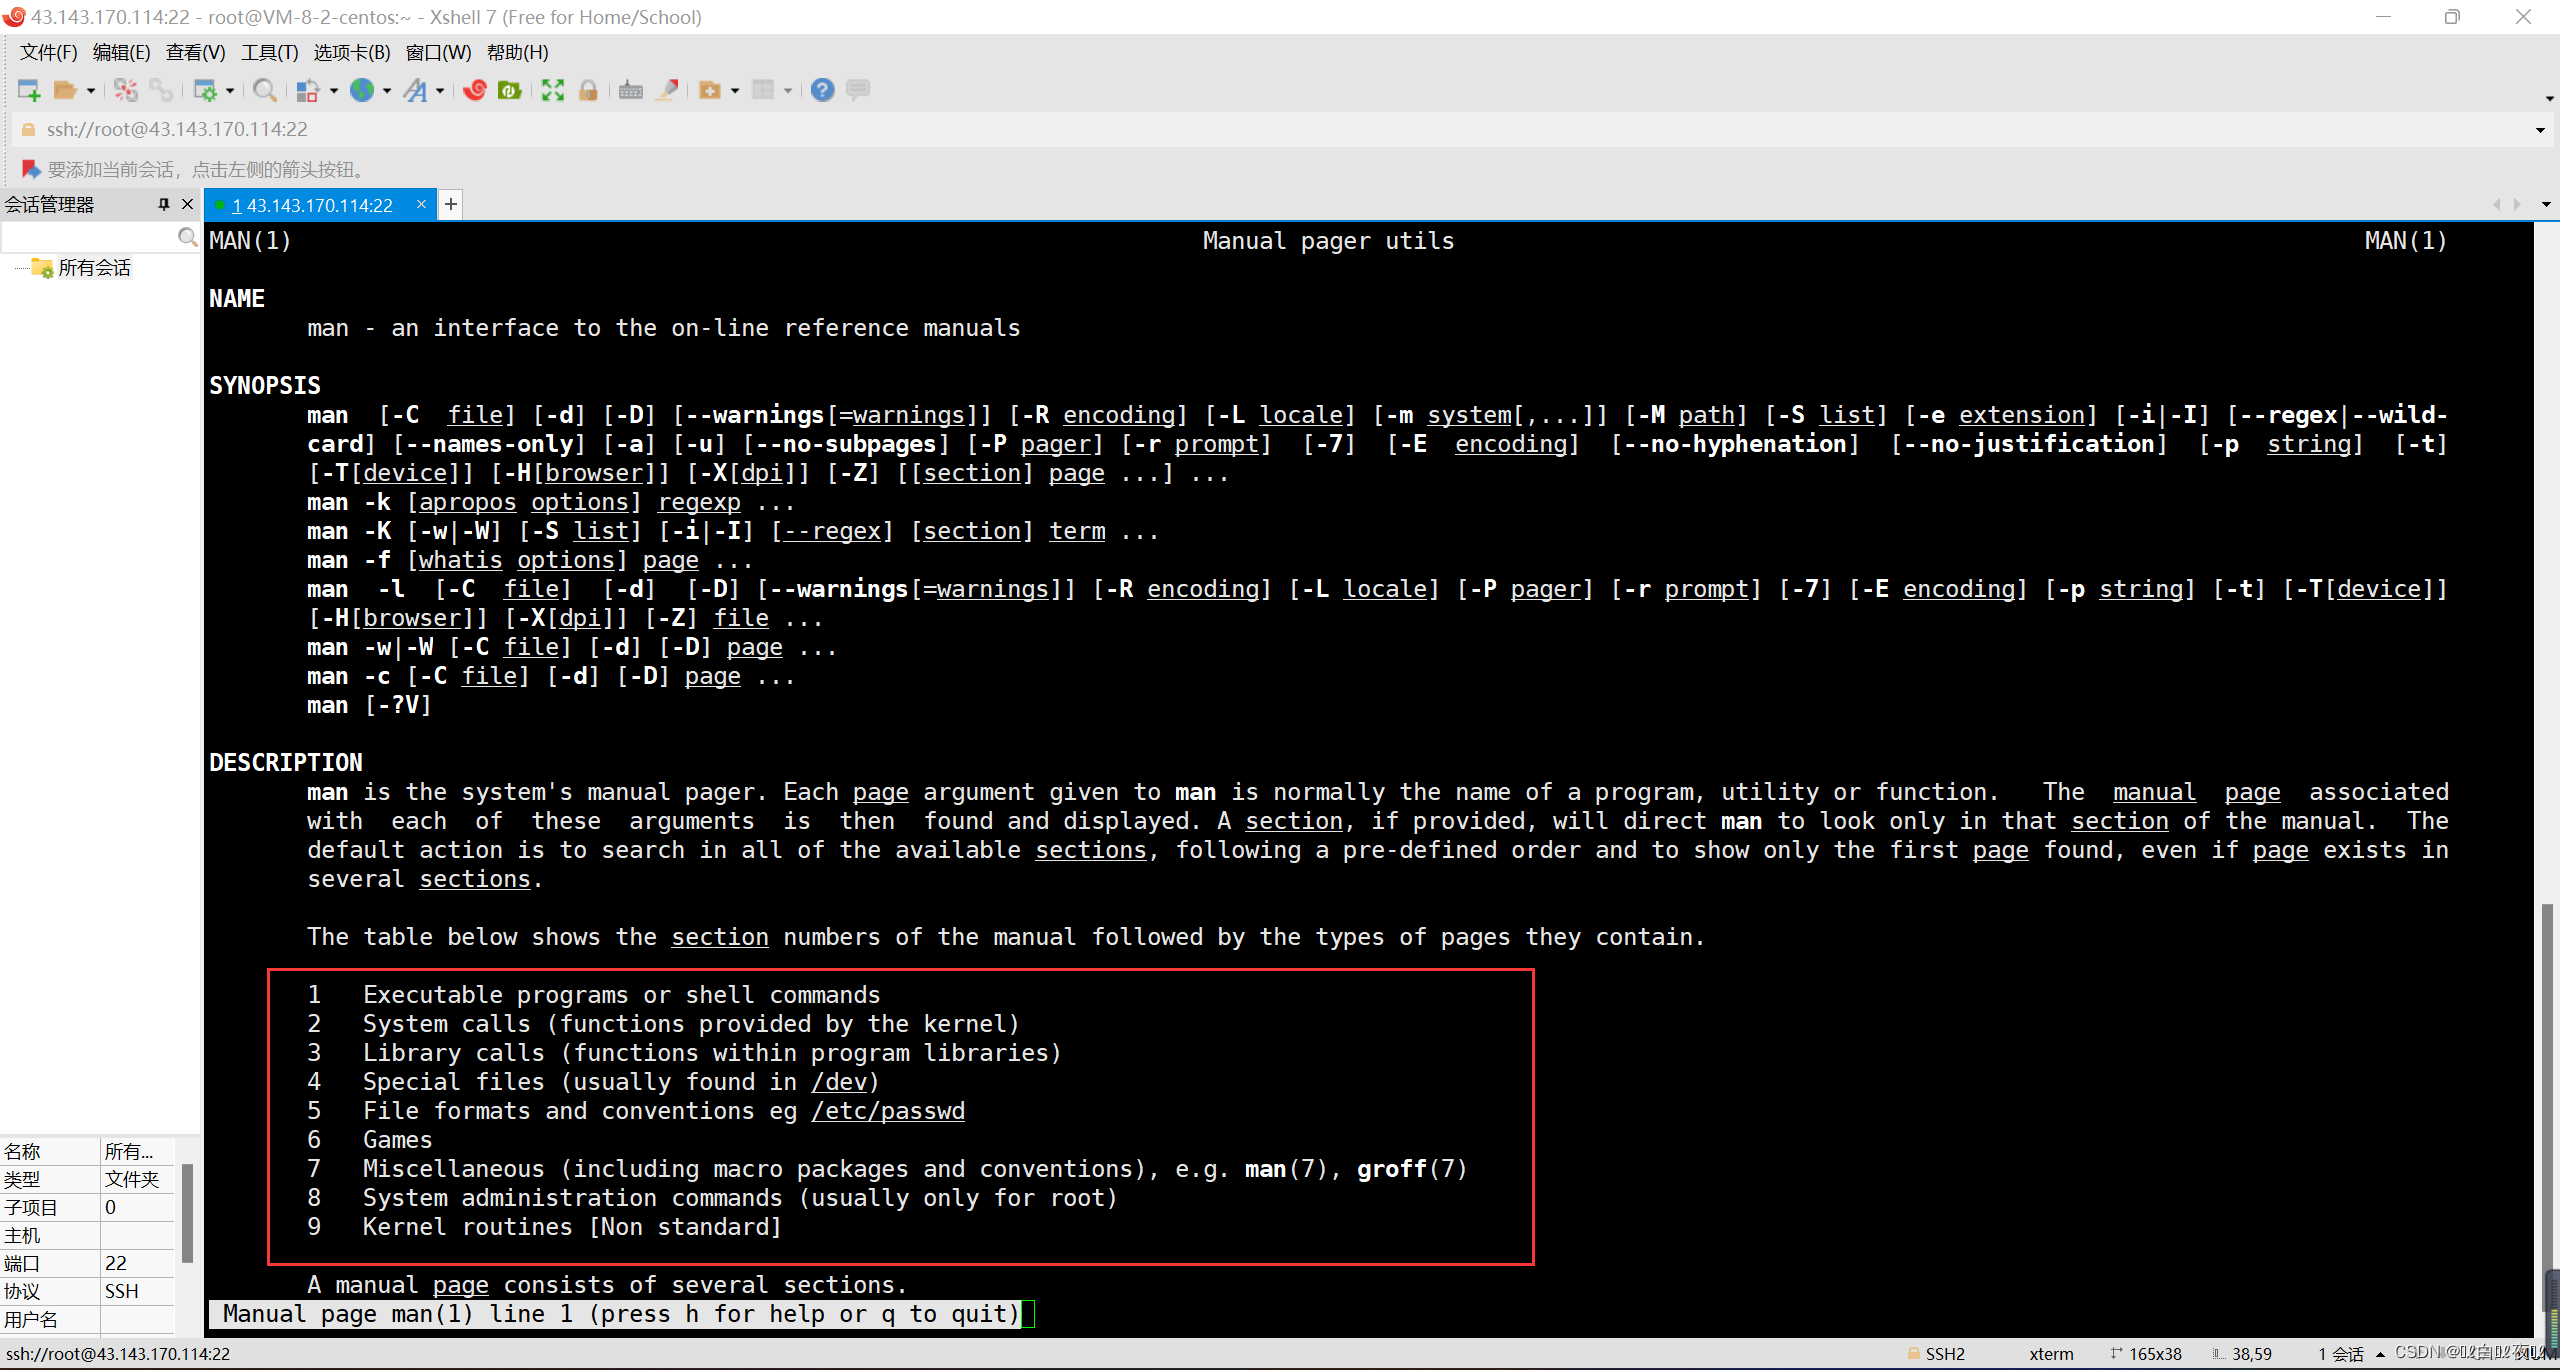Viewport: 2560px width, 1370px height.
Task: Open the tab list dropdown arrow
Action: click(2546, 204)
